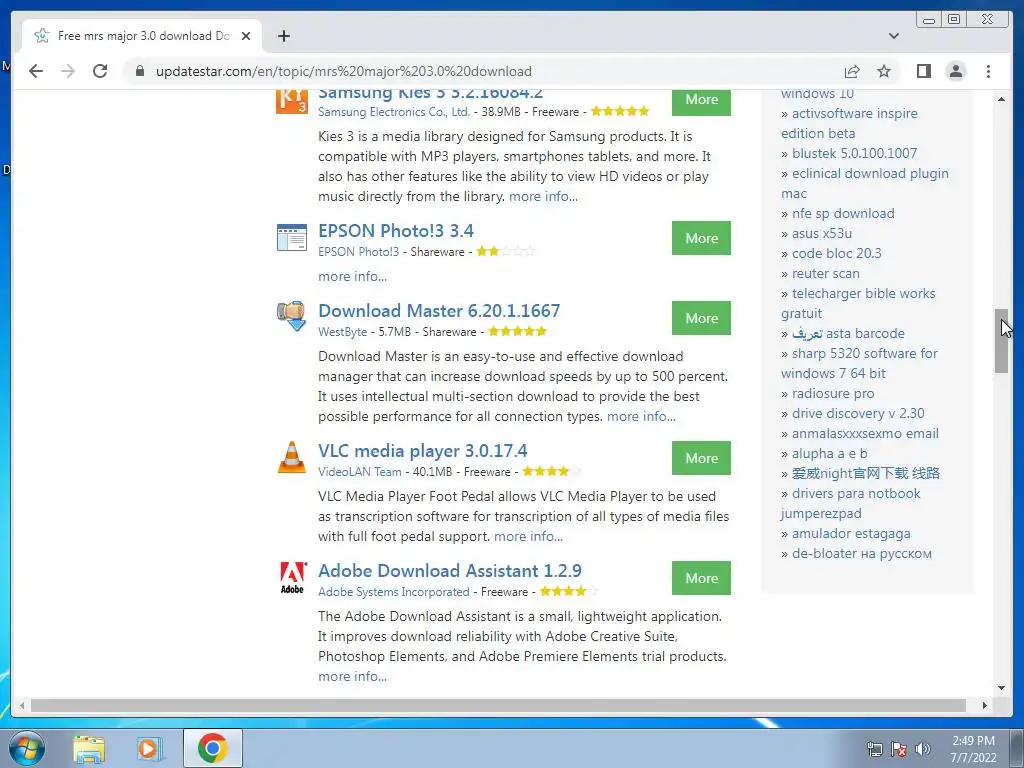Viewport: 1024px width, 768px height.
Task: Click the browser forward arrow
Action: (x=68, y=71)
